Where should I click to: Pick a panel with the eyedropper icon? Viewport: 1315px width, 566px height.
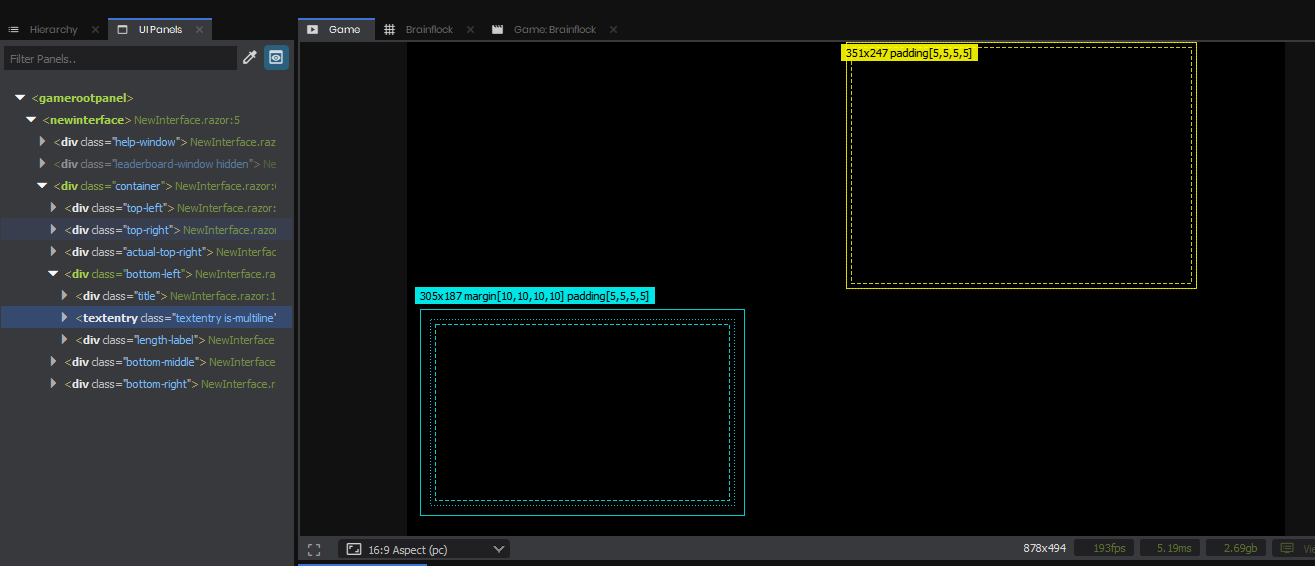pos(250,58)
